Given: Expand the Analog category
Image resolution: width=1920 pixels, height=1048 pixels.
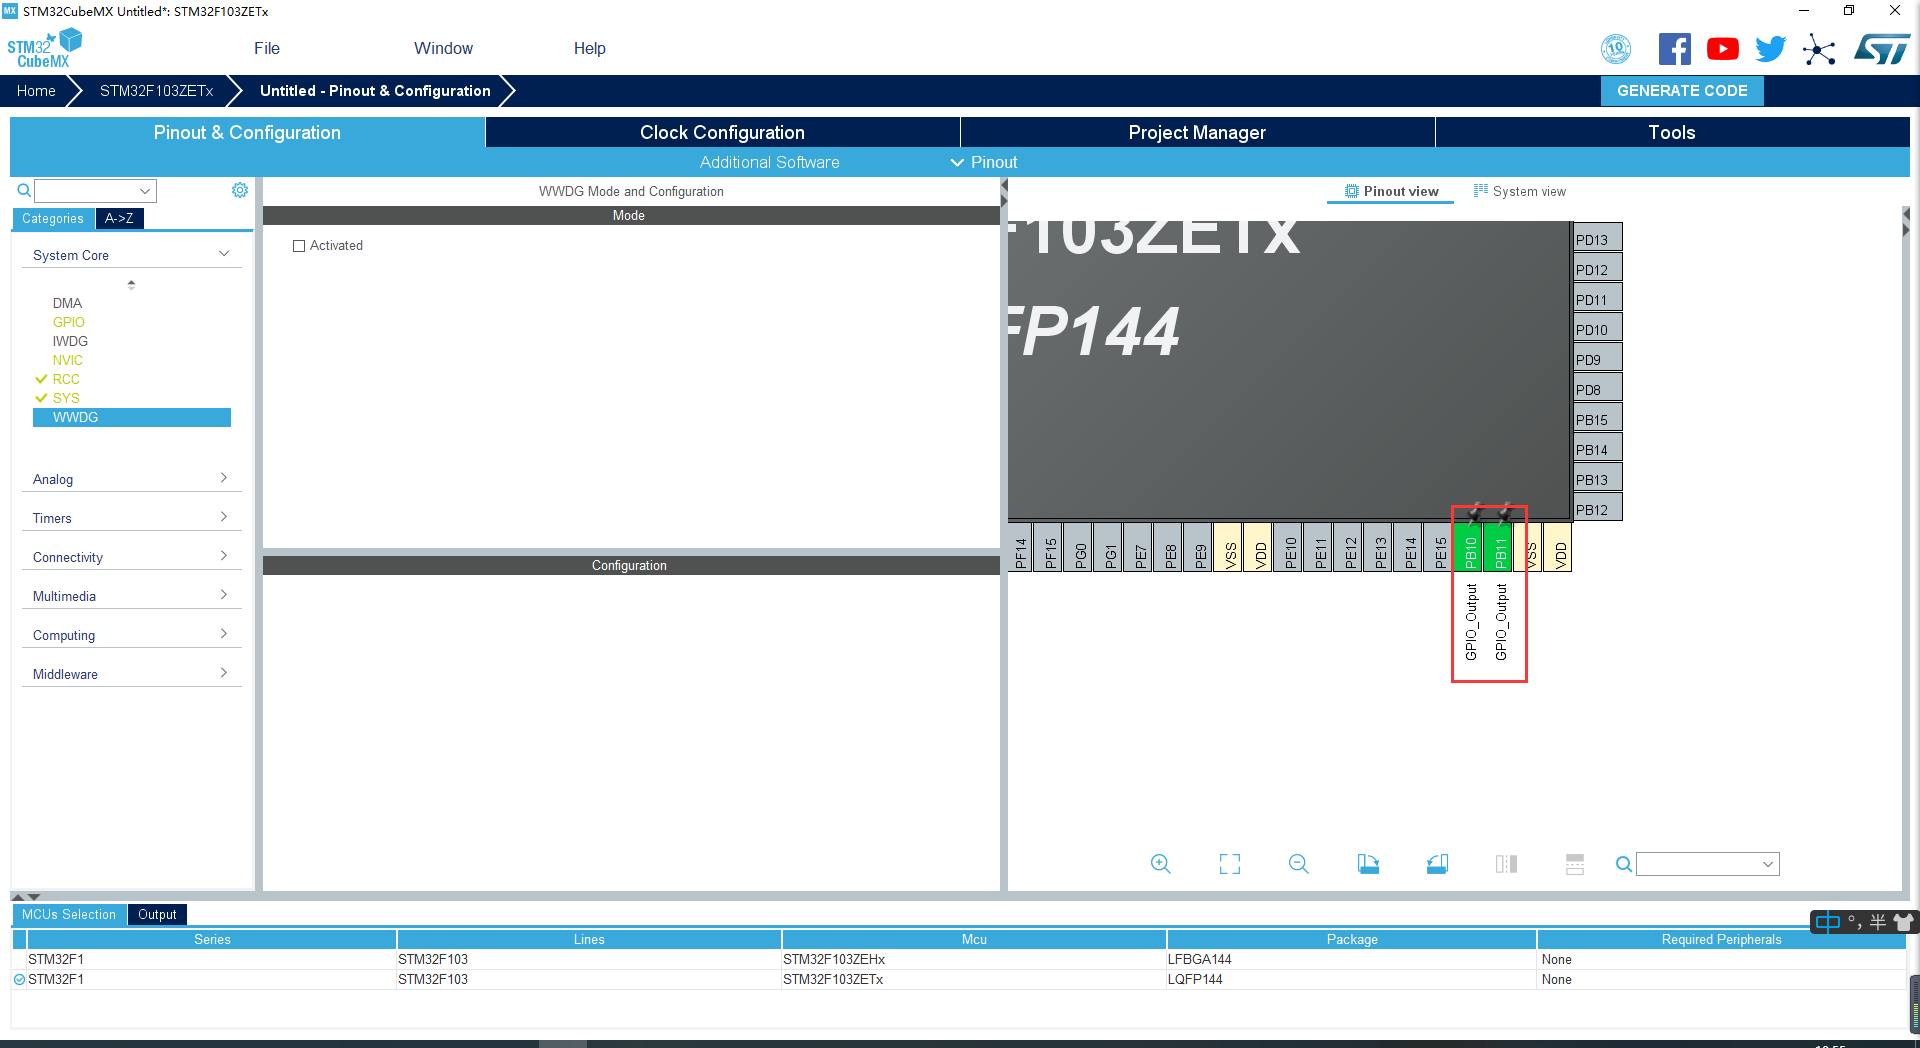Looking at the screenshot, I should 131,479.
